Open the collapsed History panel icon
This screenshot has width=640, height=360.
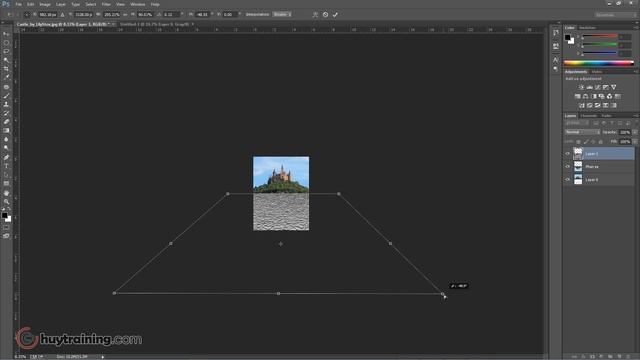tap(556, 33)
